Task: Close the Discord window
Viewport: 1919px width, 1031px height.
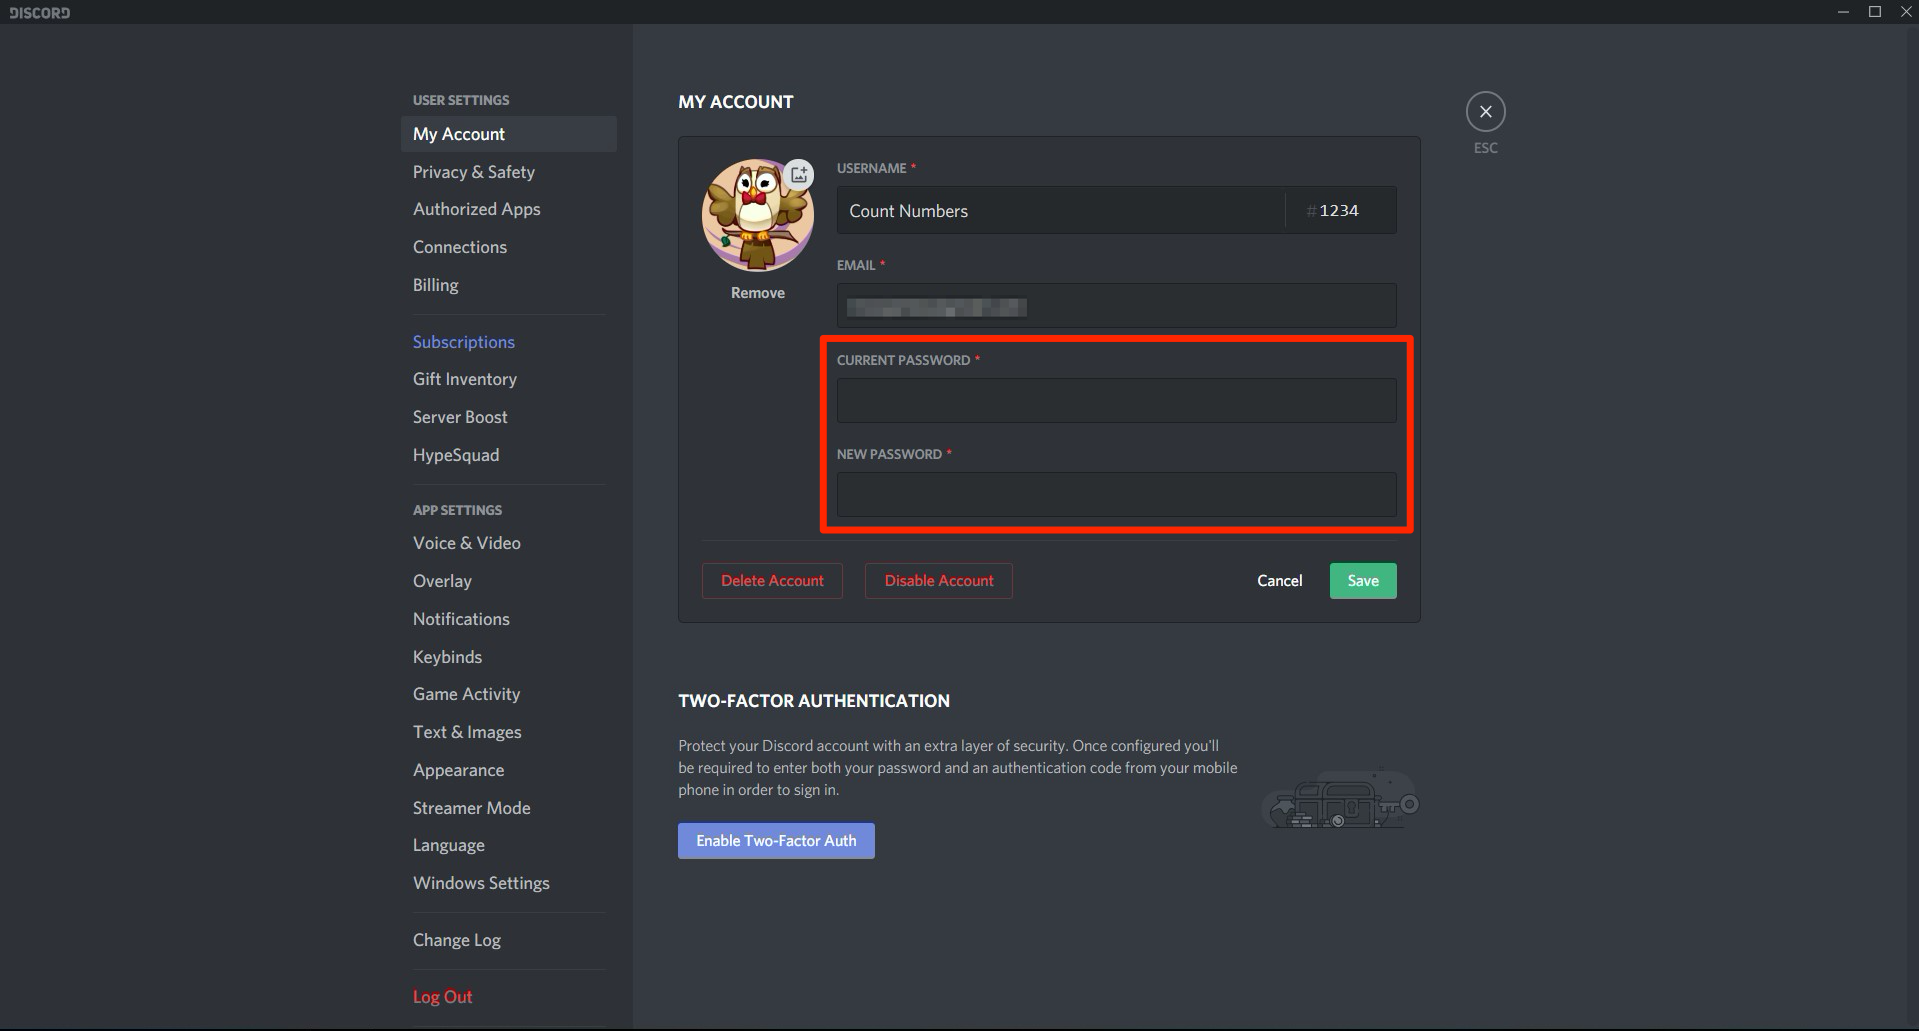Action: 1906,12
